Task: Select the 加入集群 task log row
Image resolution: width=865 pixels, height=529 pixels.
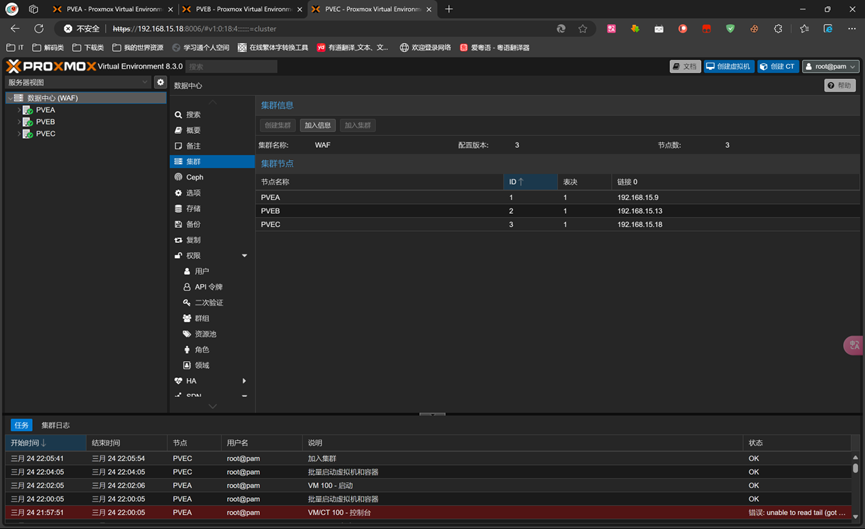Action: (429, 458)
